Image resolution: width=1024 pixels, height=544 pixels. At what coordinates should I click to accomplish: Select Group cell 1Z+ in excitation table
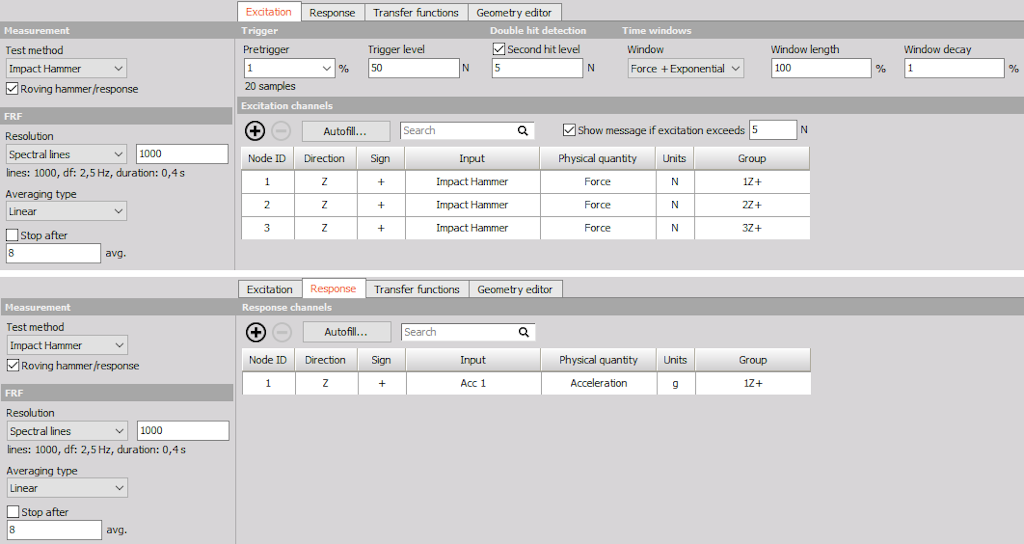pyautogui.click(x=752, y=182)
